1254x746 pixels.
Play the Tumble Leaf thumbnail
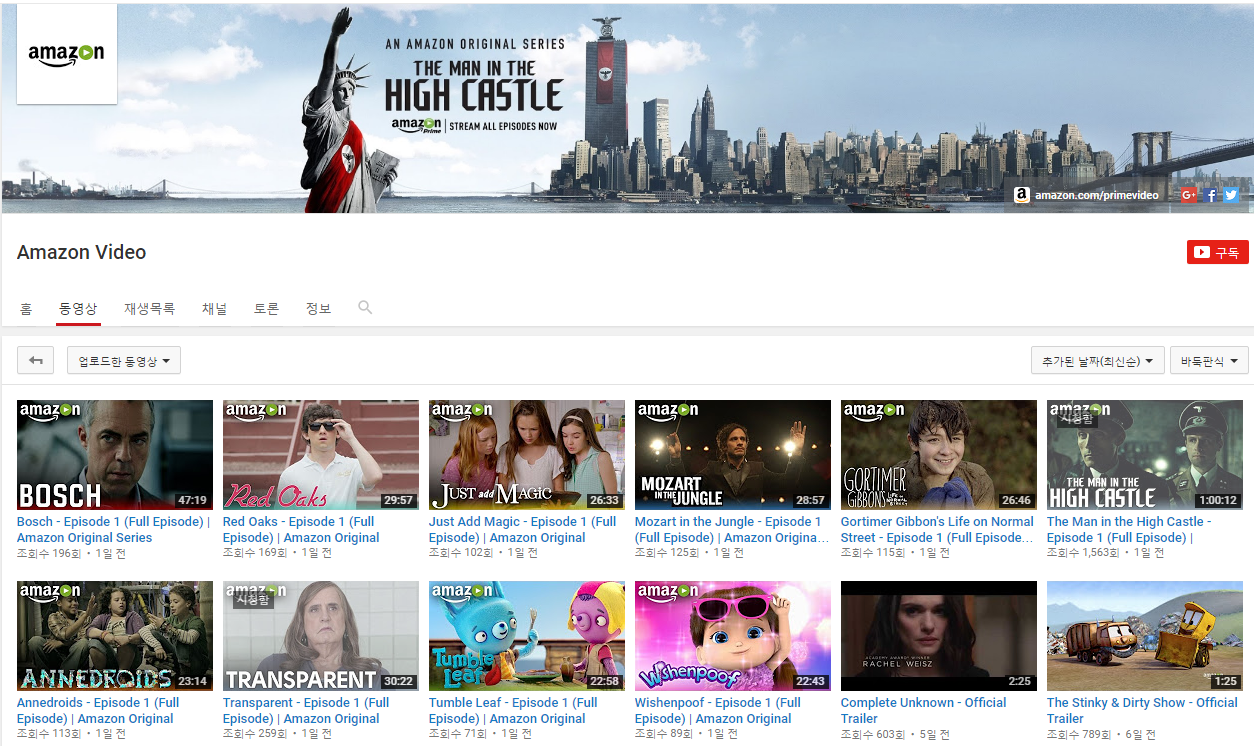(527, 636)
